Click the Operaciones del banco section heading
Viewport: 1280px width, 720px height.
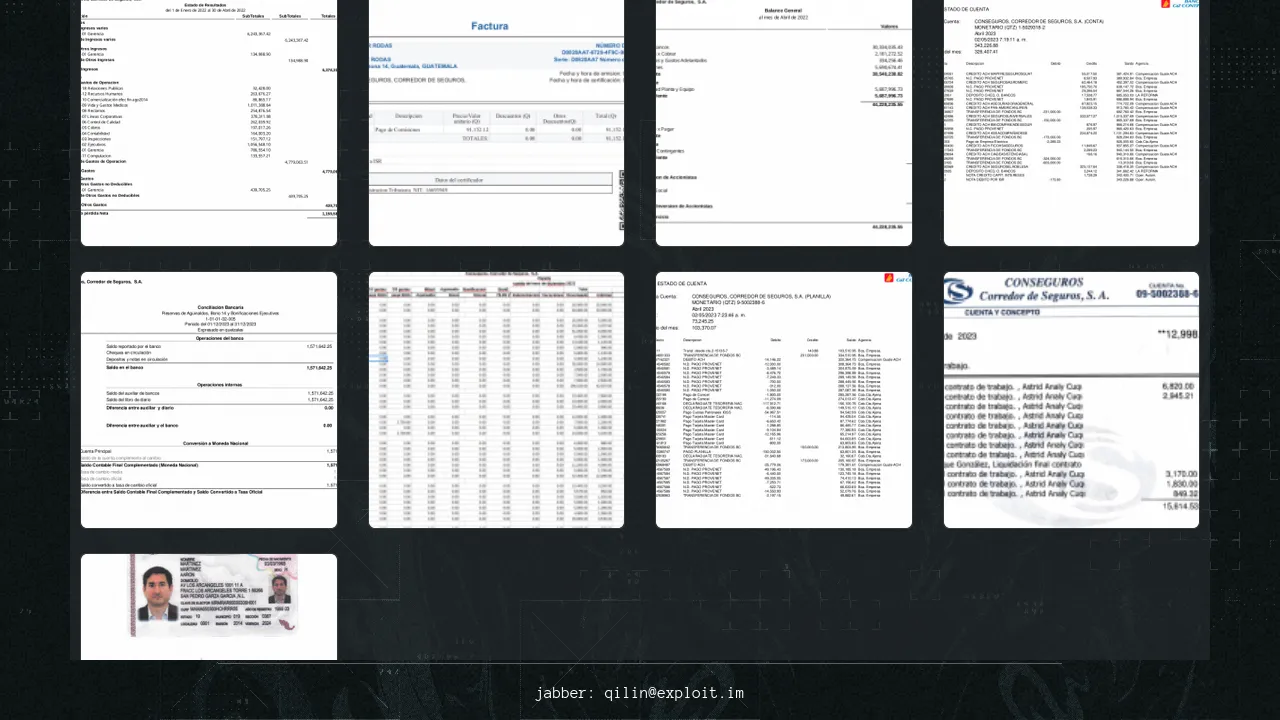tap(222, 338)
